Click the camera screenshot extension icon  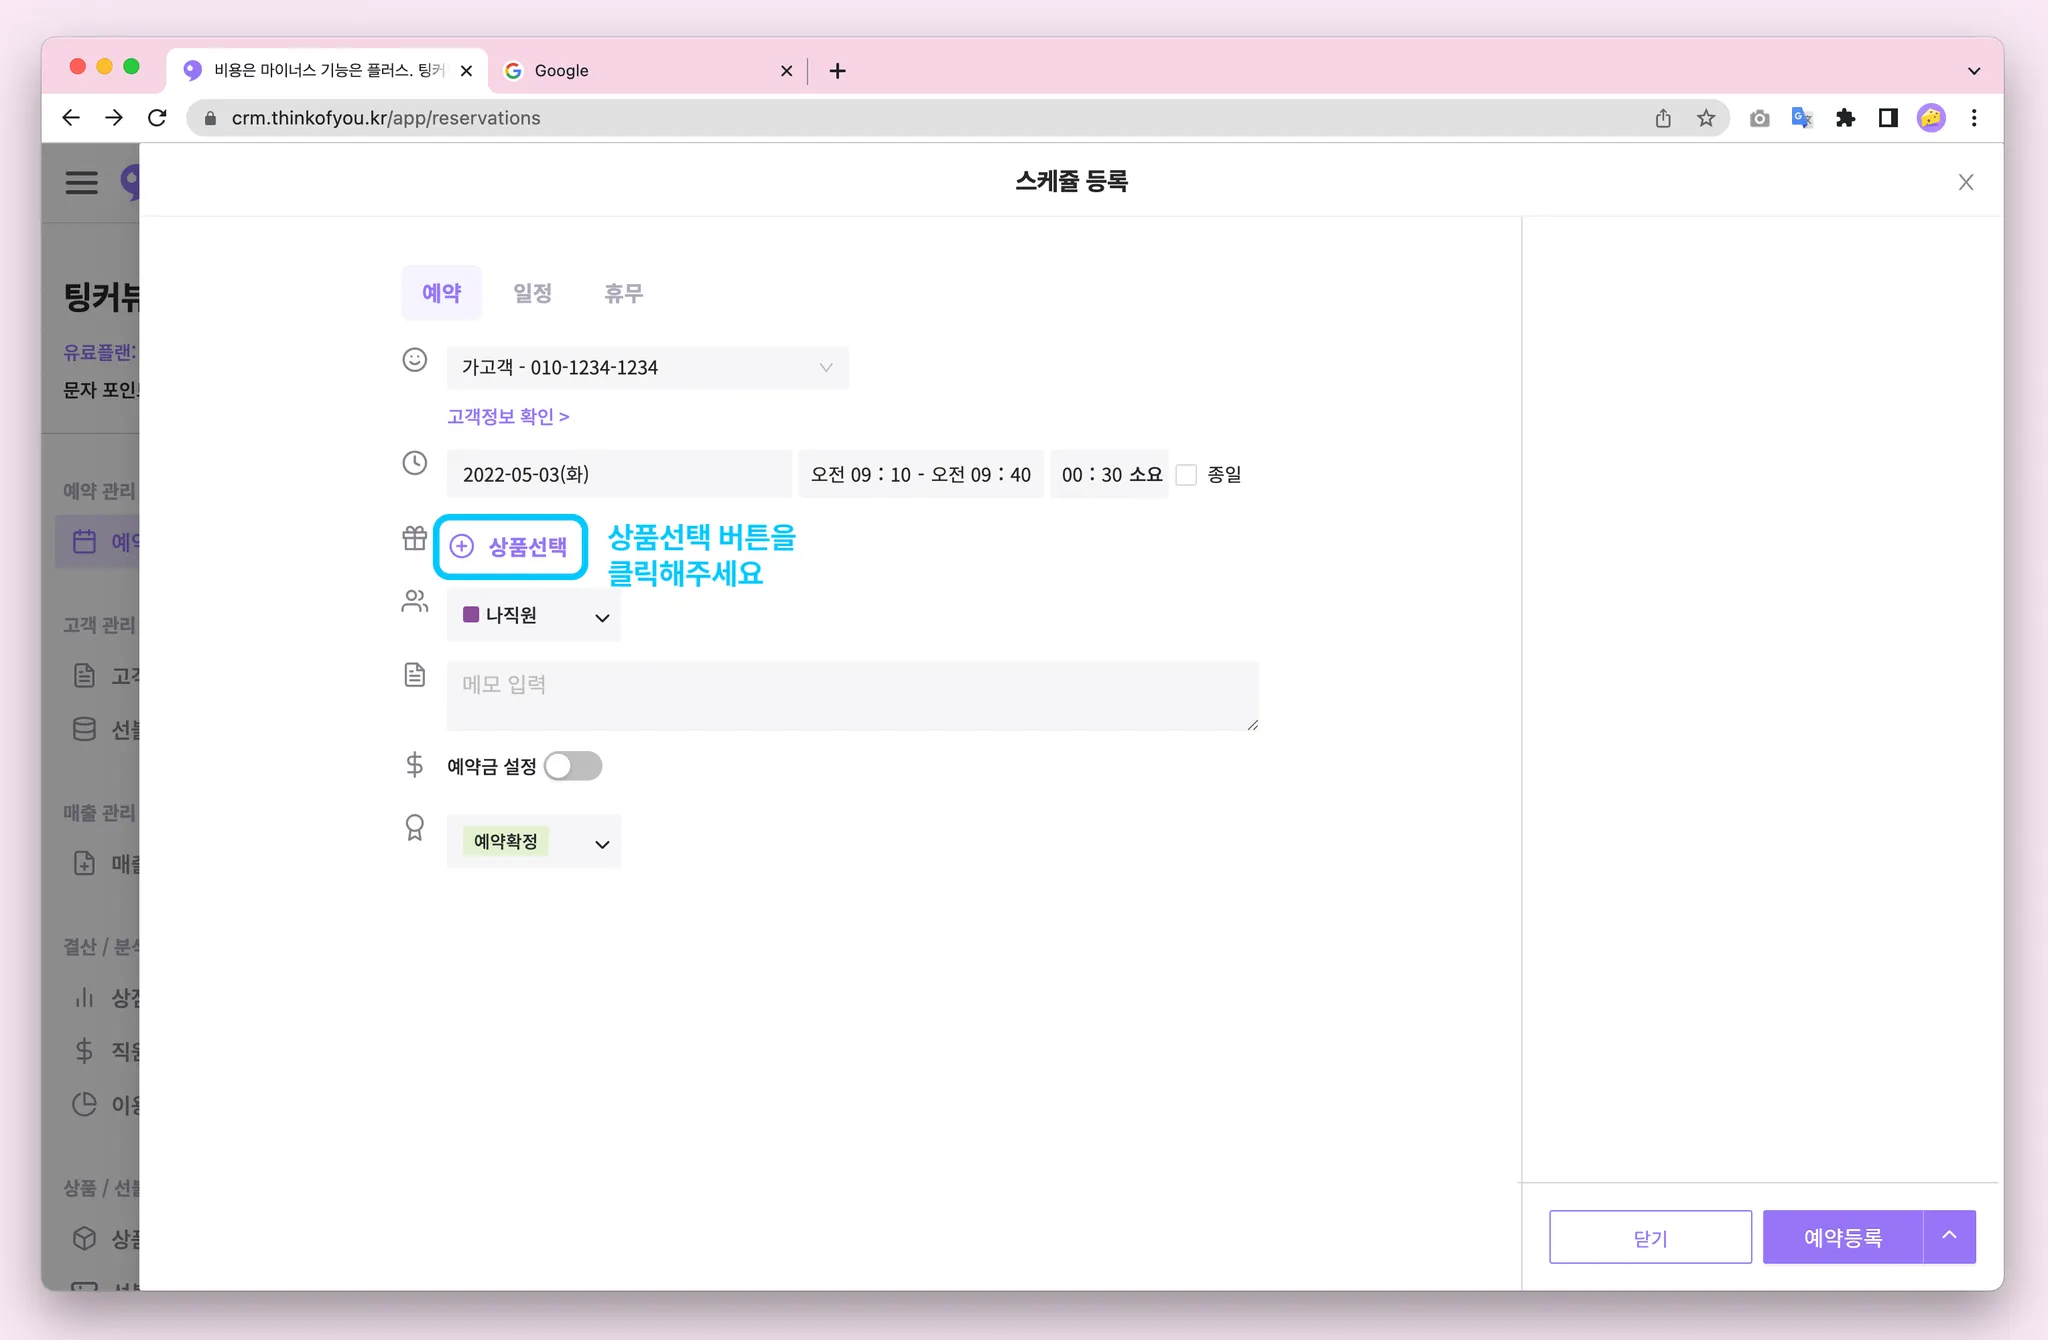[1759, 118]
